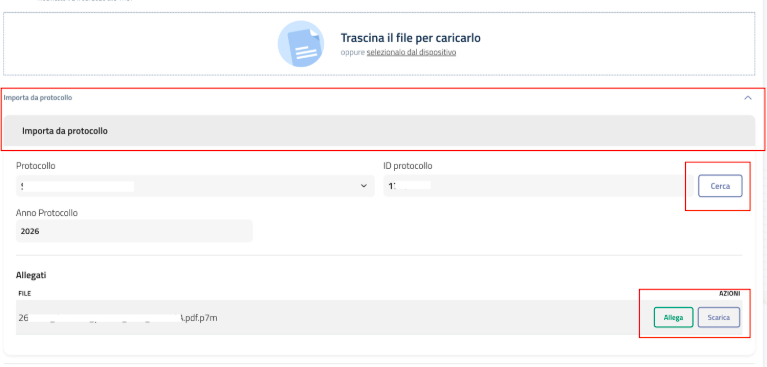
Task: Click the 'AZIONI' column header
Action: [x=729, y=294]
